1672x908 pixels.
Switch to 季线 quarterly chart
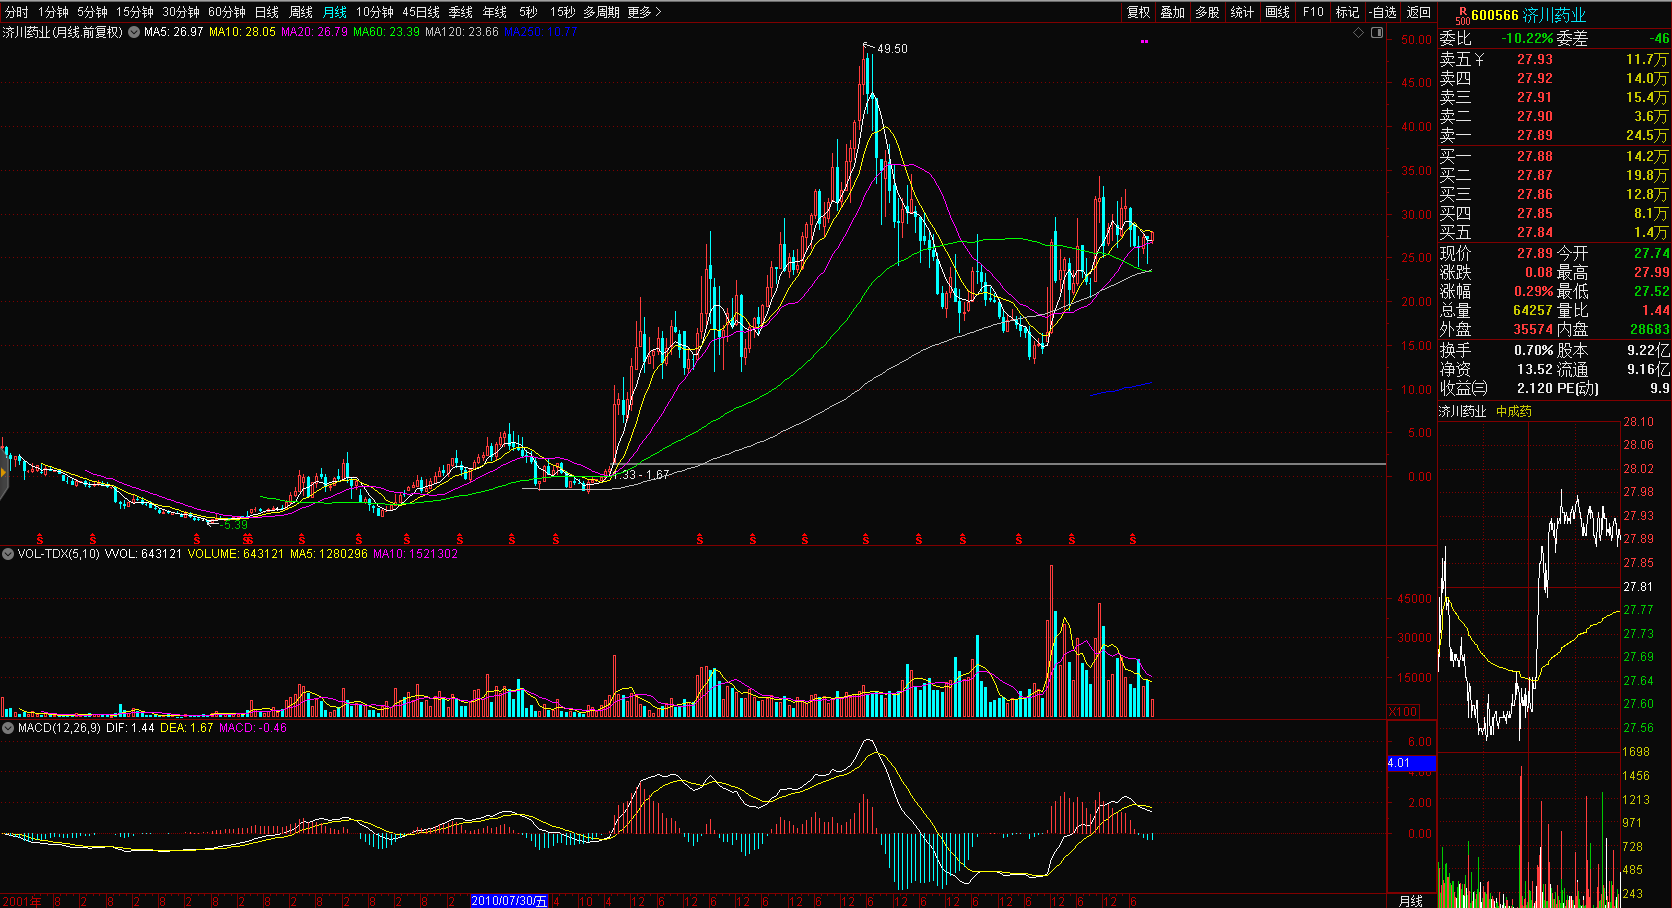point(461,12)
